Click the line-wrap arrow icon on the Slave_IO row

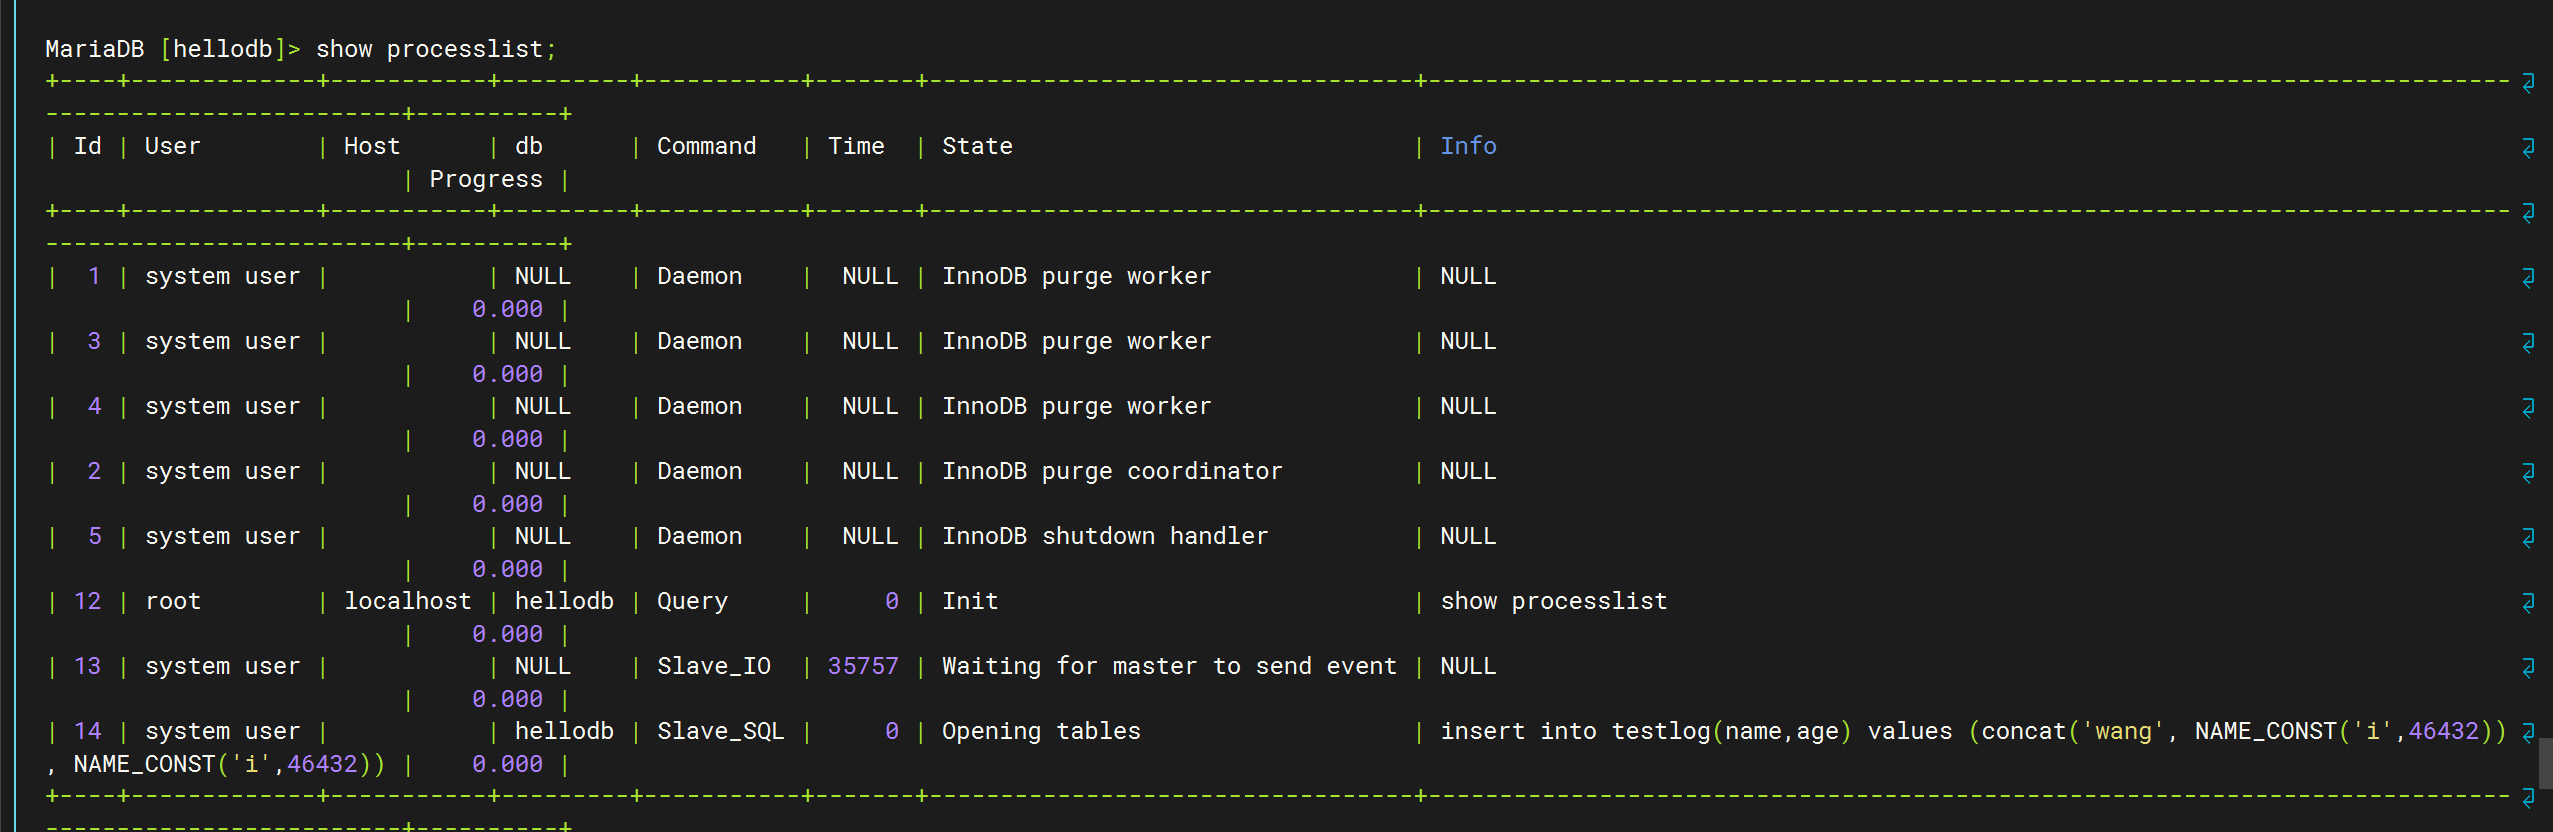coord(2528,668)
